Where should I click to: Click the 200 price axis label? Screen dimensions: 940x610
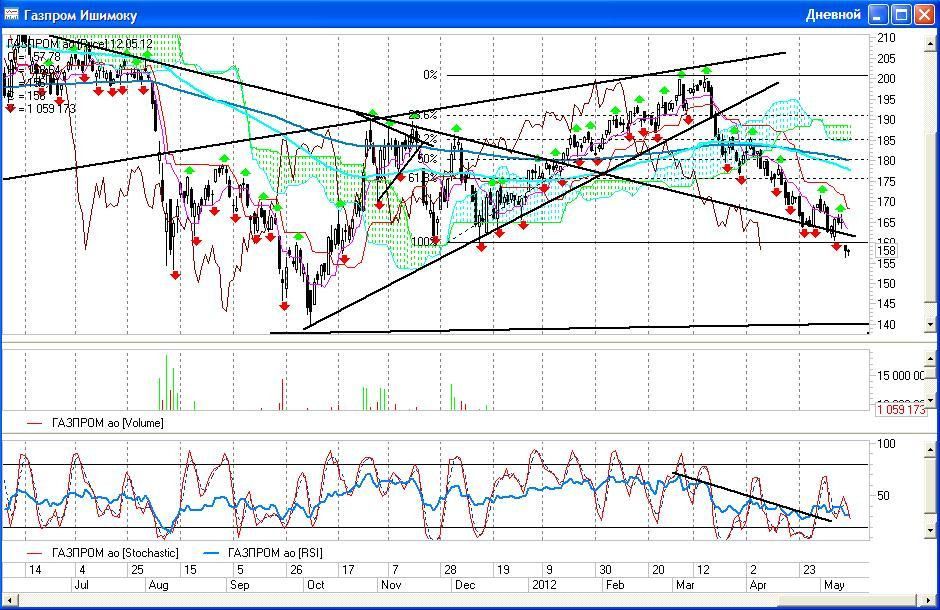pyautogui.click(x=886, y=78)
